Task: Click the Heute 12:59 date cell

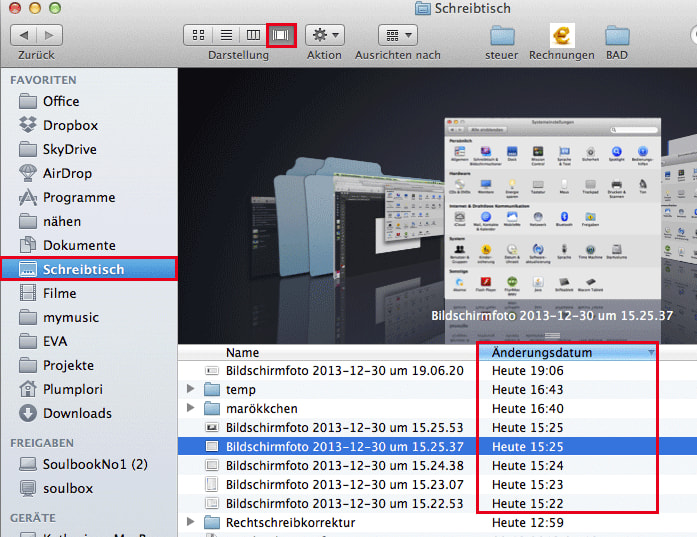Action: click(x=528, y=522)
